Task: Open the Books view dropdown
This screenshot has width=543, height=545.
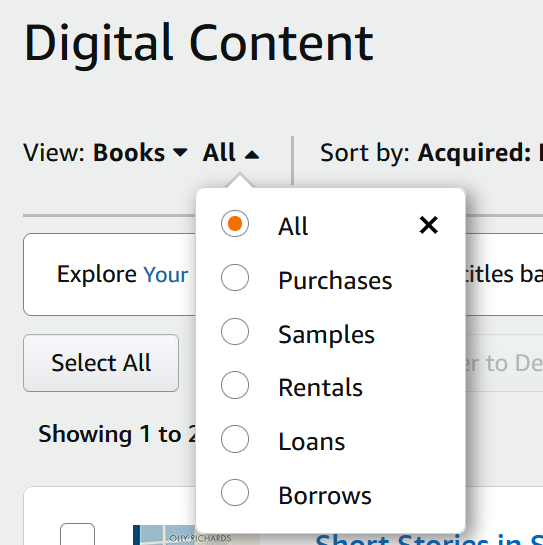Action: click(140, 153)
